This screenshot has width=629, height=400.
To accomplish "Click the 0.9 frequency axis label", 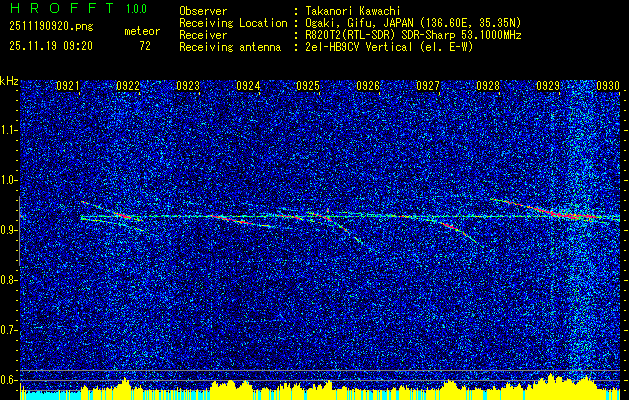I will [9, 230].
